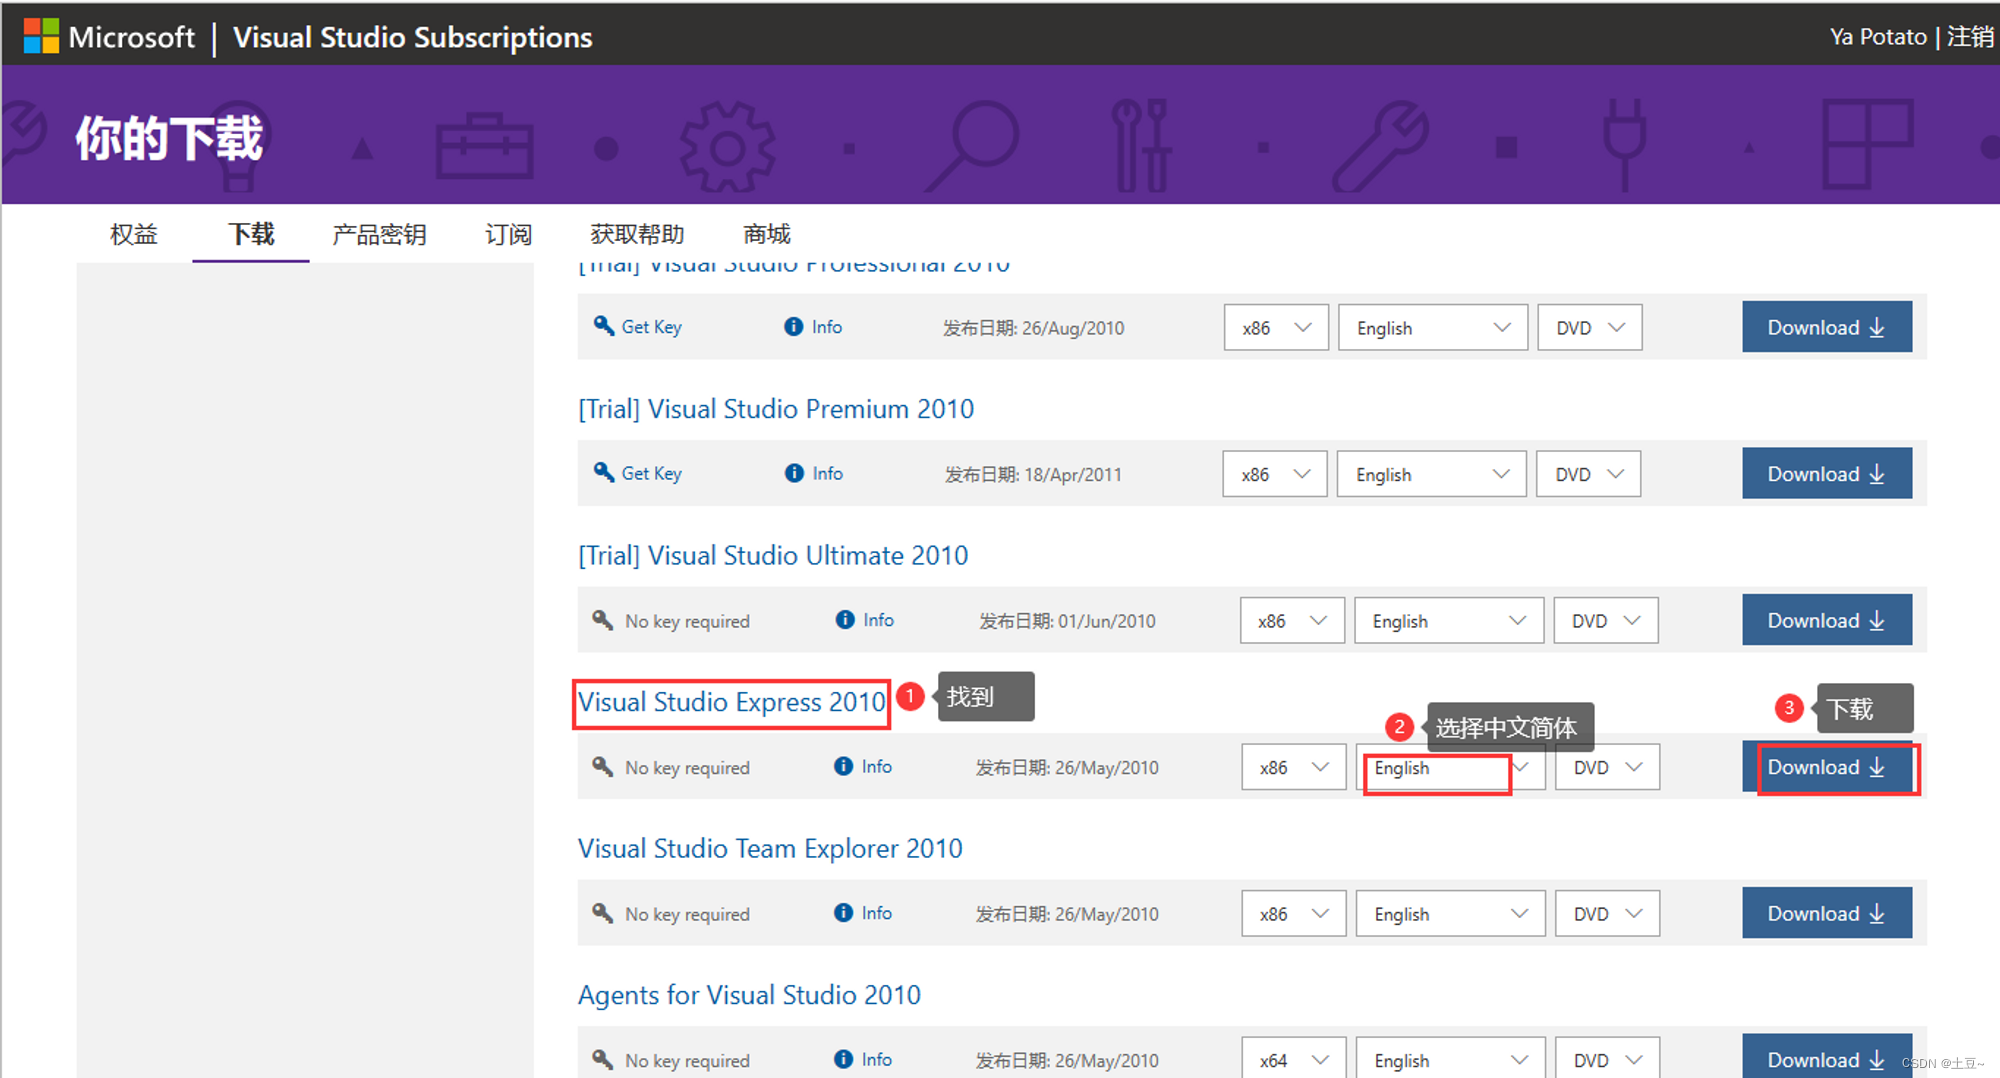Viewport: 2000px width, 1078px height.
Task: Select the 下载 tab
Action: pos(251,234)
